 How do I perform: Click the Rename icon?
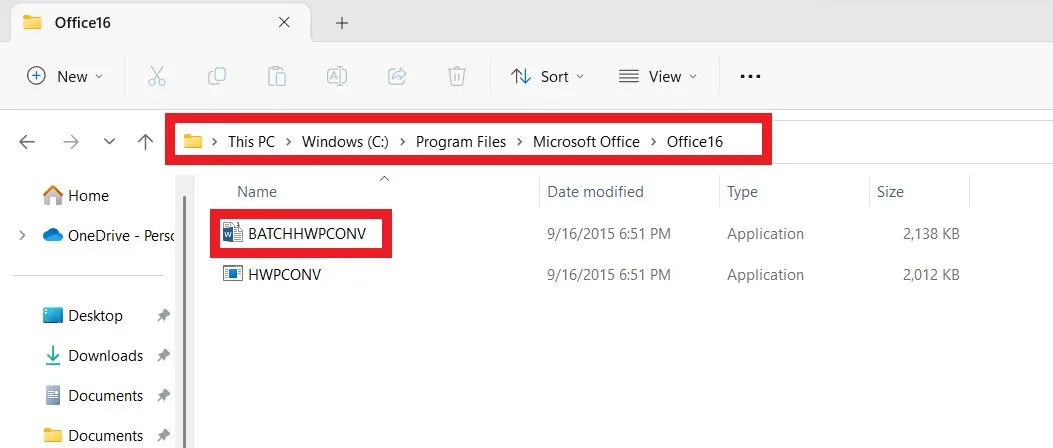click(x=336, y=76)
